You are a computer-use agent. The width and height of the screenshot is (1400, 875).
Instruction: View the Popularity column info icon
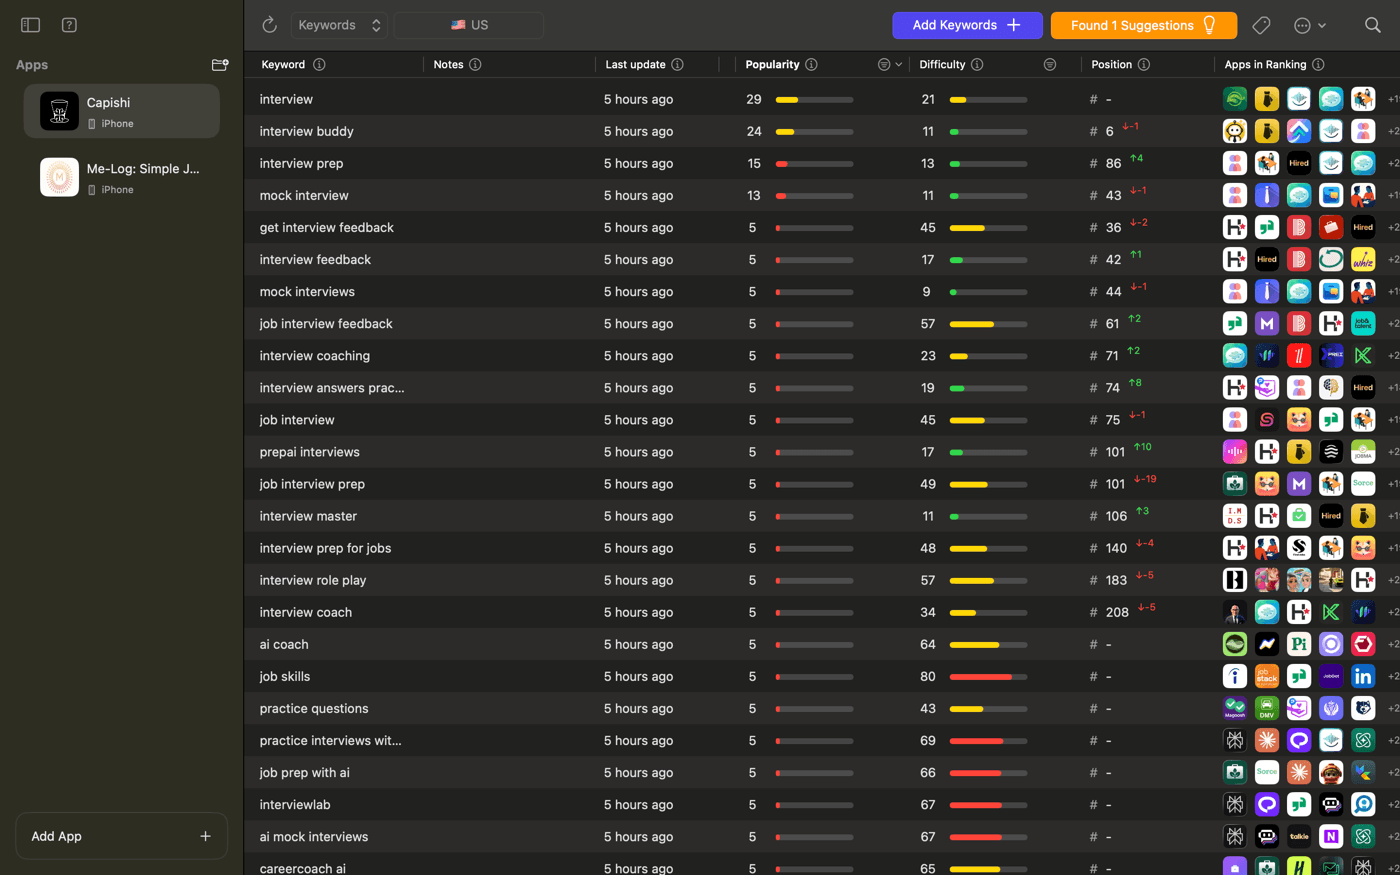[811, 64]
